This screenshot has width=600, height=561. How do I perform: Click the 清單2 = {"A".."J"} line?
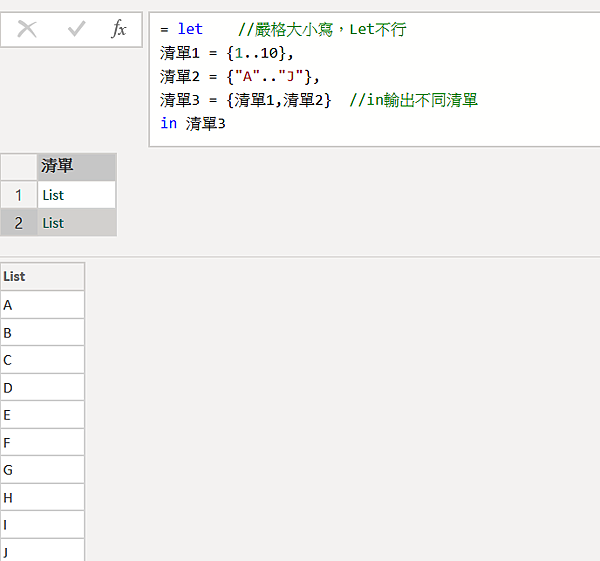coord(239,77)
